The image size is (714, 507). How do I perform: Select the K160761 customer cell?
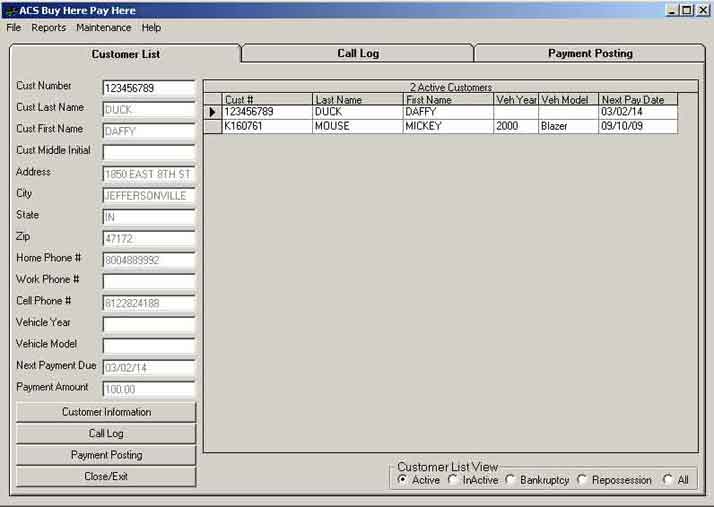coord(267,126)
